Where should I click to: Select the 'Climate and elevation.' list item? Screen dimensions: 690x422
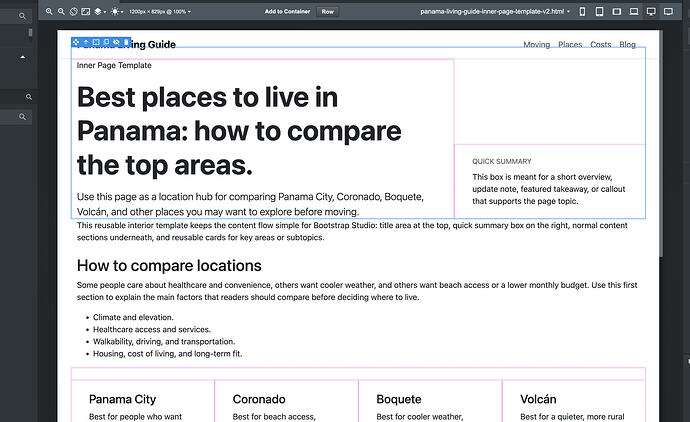click(133, 317)
